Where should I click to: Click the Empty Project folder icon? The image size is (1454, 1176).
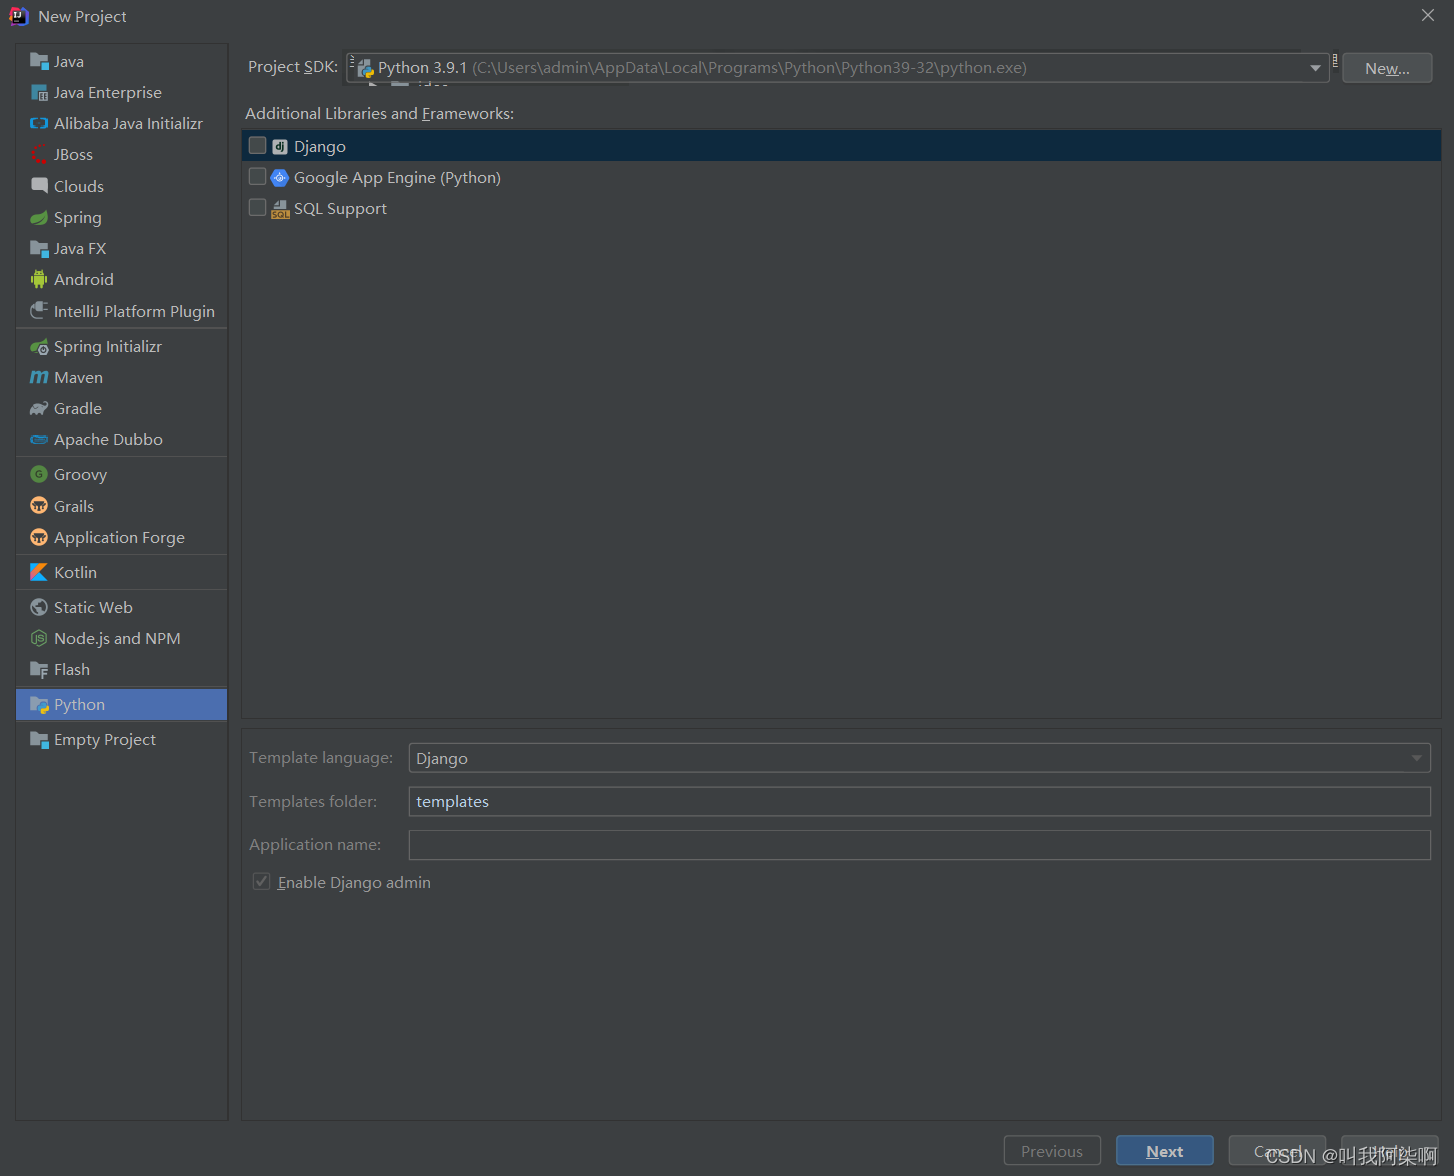point(39,739)
